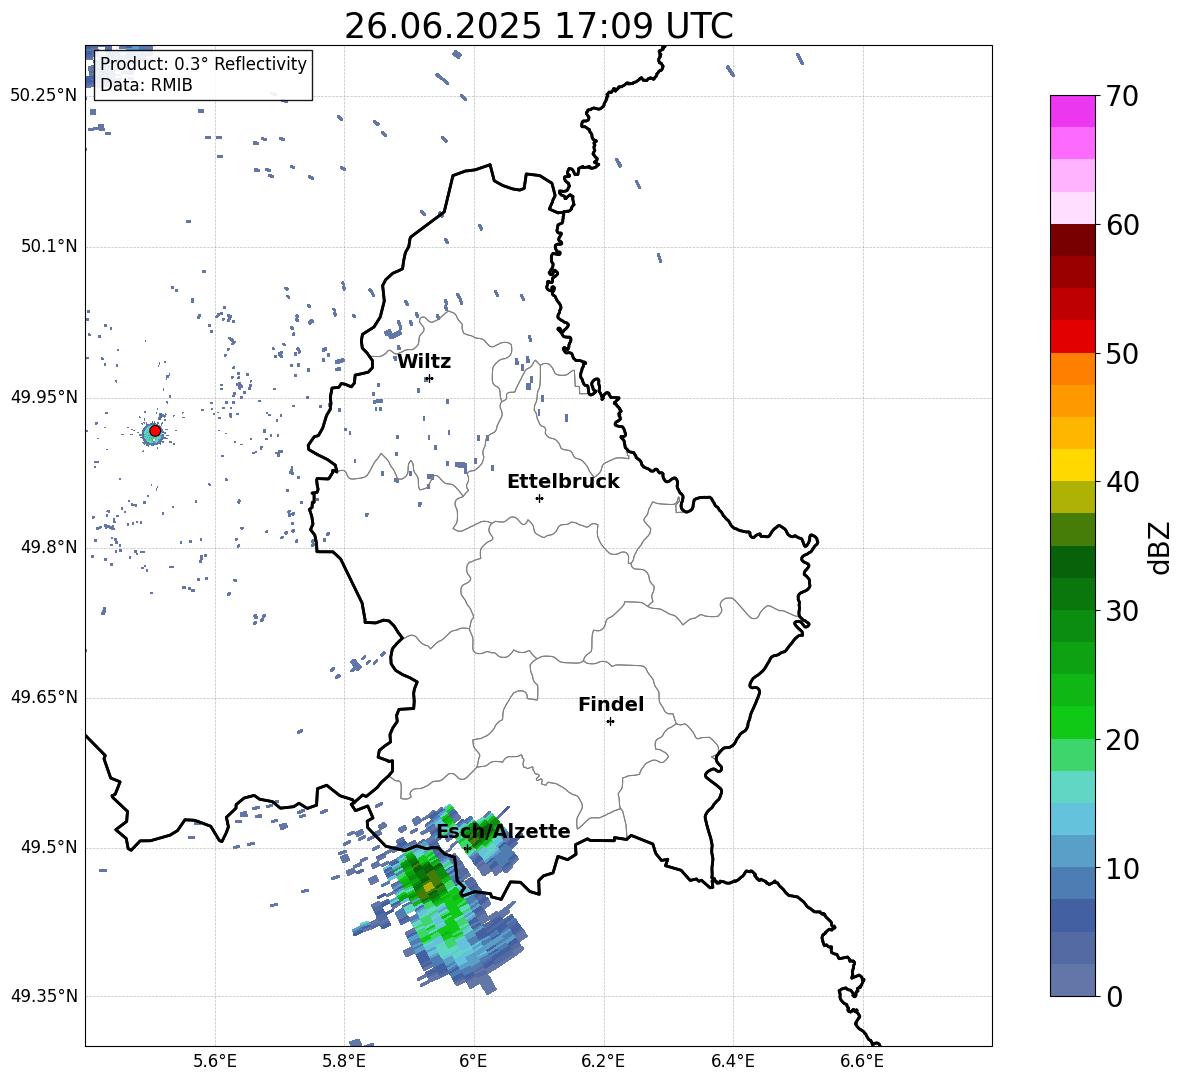
Task: Click the Ettelbruck station cross marker
Action: pos(539,498)
